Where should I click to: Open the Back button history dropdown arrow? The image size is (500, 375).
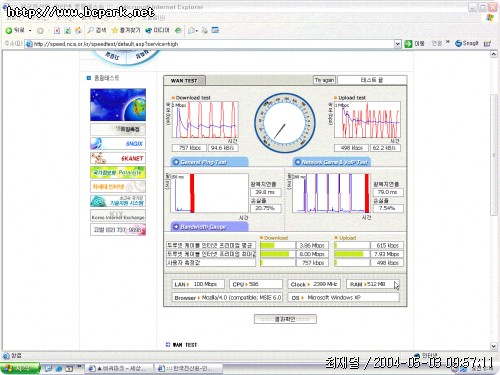(30, 31)
